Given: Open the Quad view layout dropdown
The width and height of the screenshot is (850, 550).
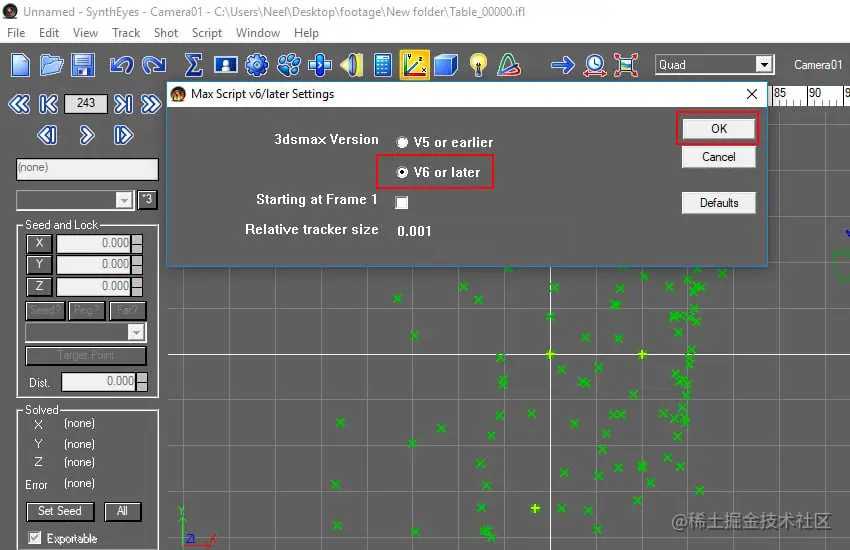Looking at the screenshot, I should [x=764, y=65].
